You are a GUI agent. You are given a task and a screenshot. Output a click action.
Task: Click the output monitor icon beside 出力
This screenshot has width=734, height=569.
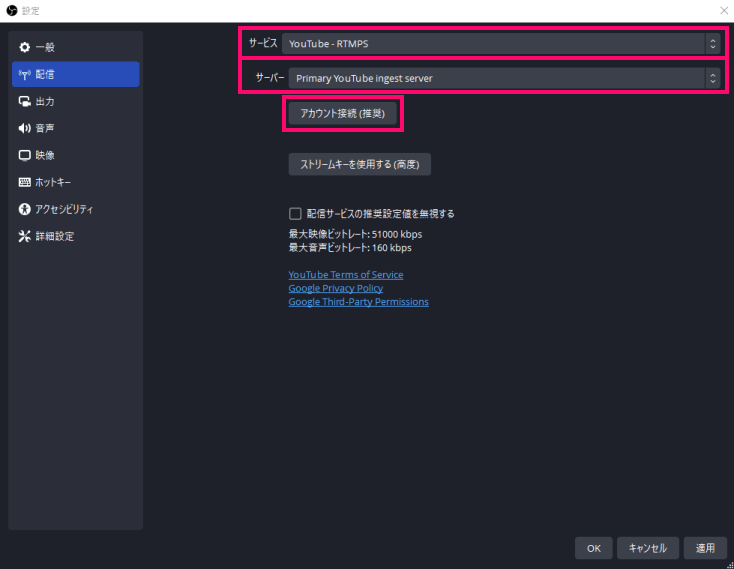[x=24, y=102]
